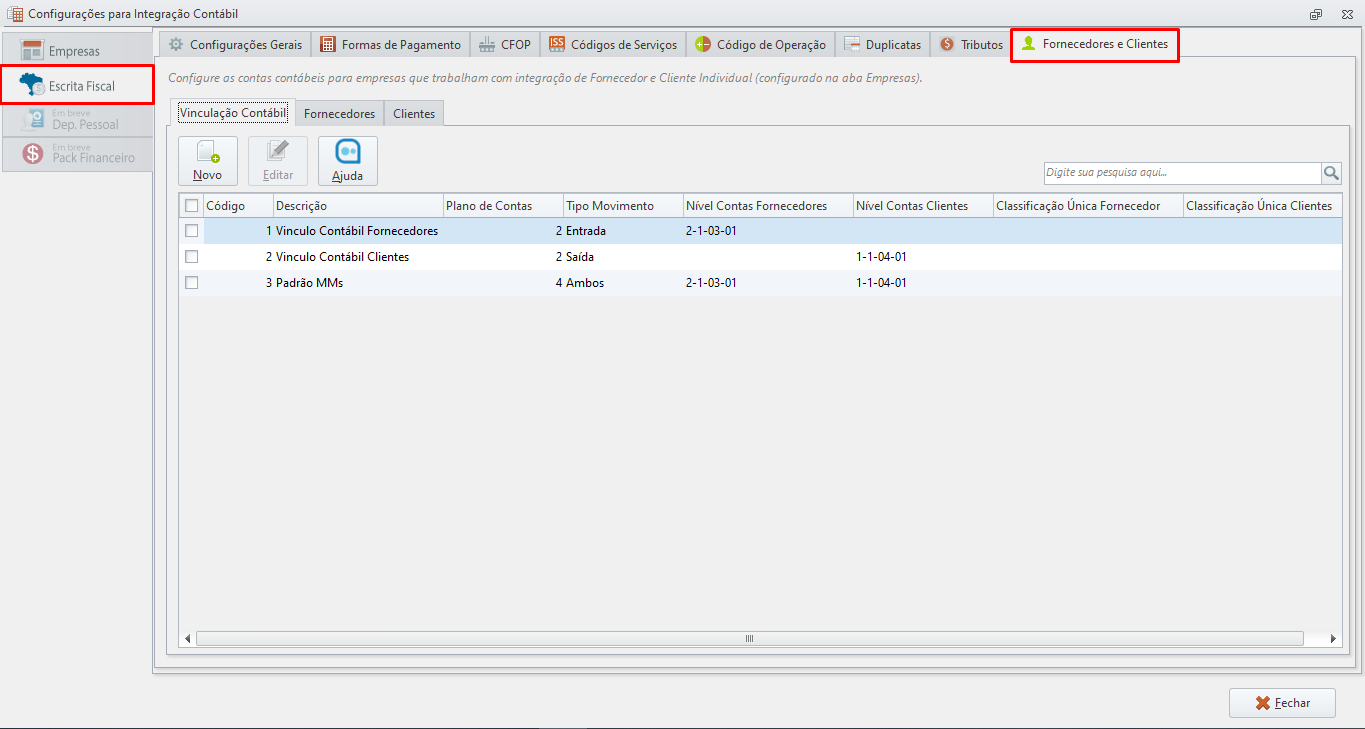The height and width of the screenshot is (729, 1365).
Task: Switch to the Fornecedores sub-tab
Action: click(339, 113)
